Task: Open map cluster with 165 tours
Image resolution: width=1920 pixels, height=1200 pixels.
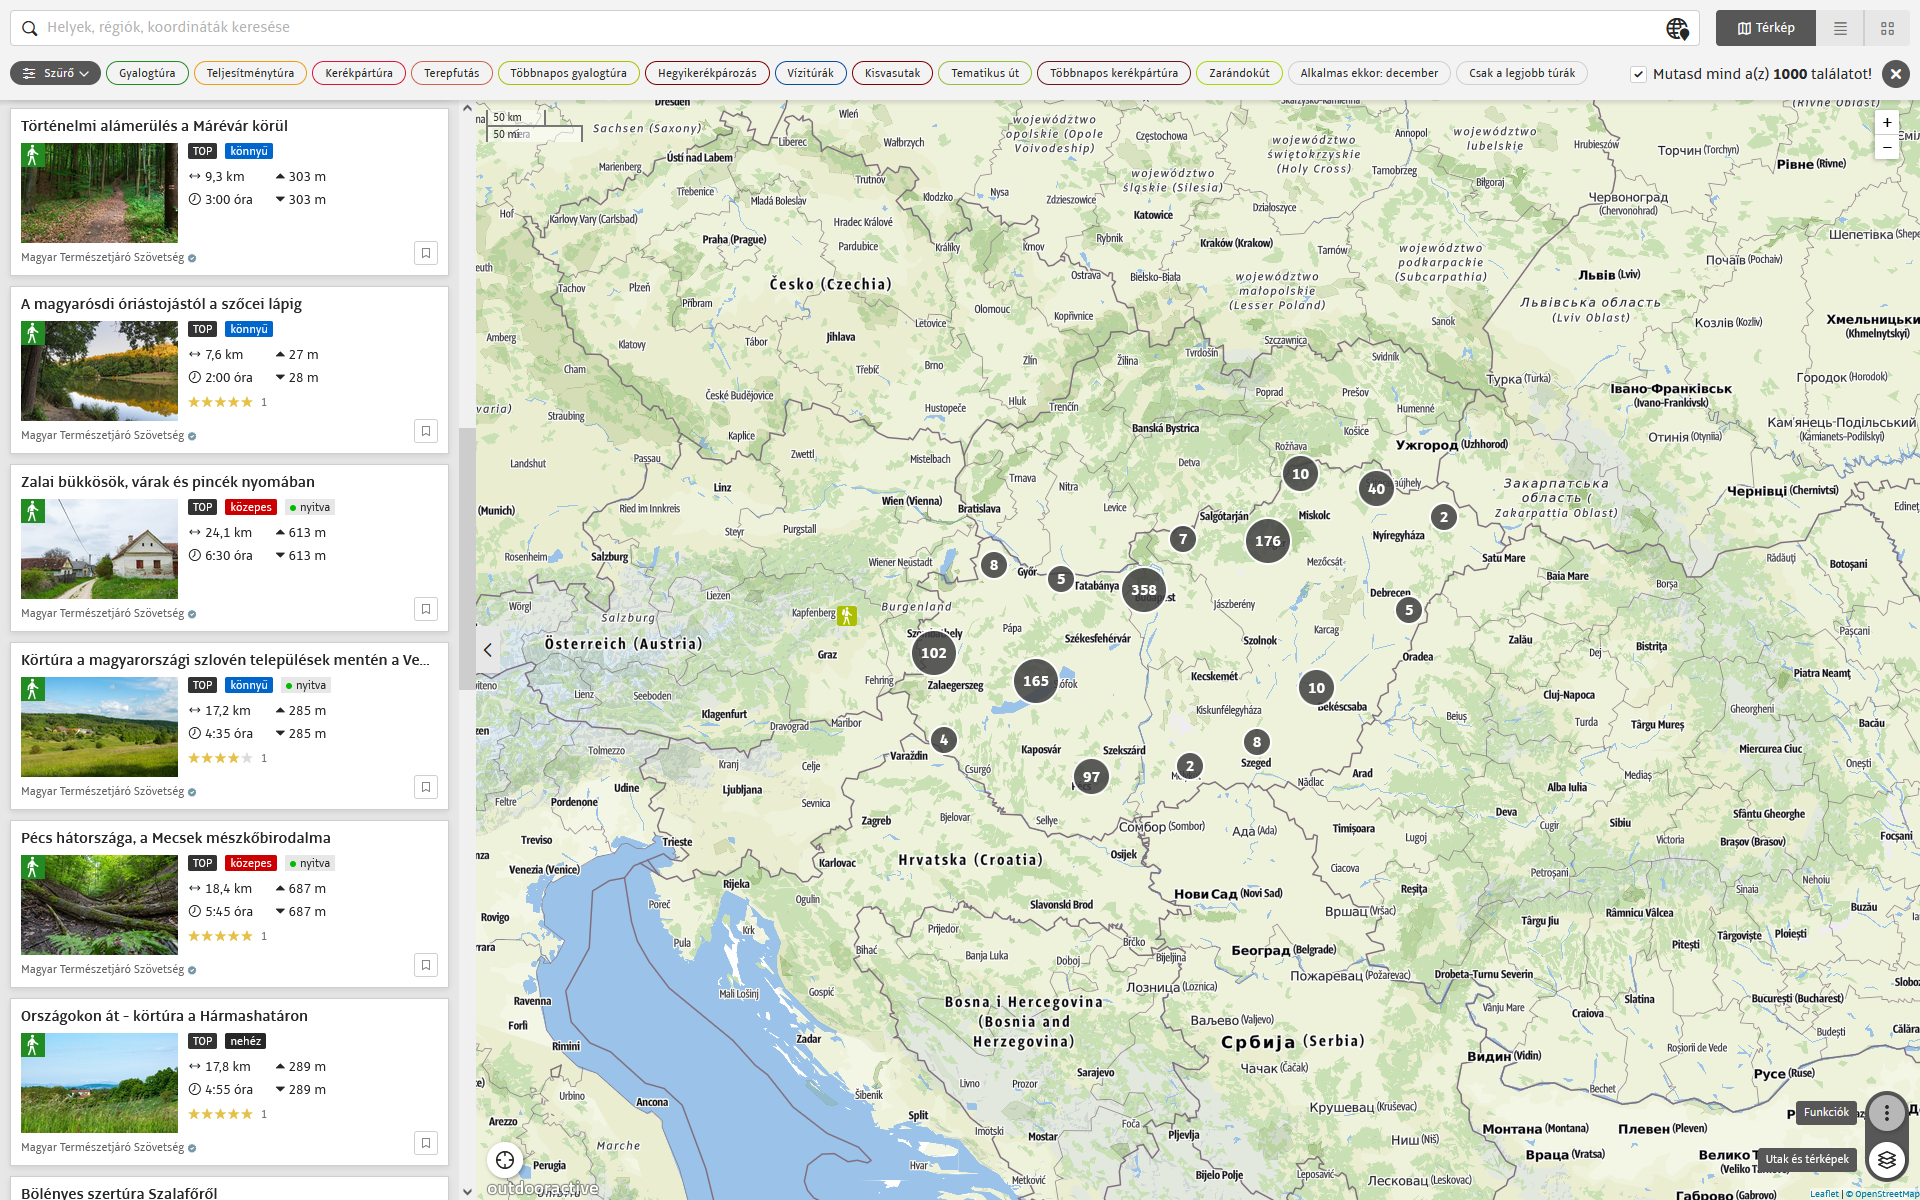Action: point(1035,681)
